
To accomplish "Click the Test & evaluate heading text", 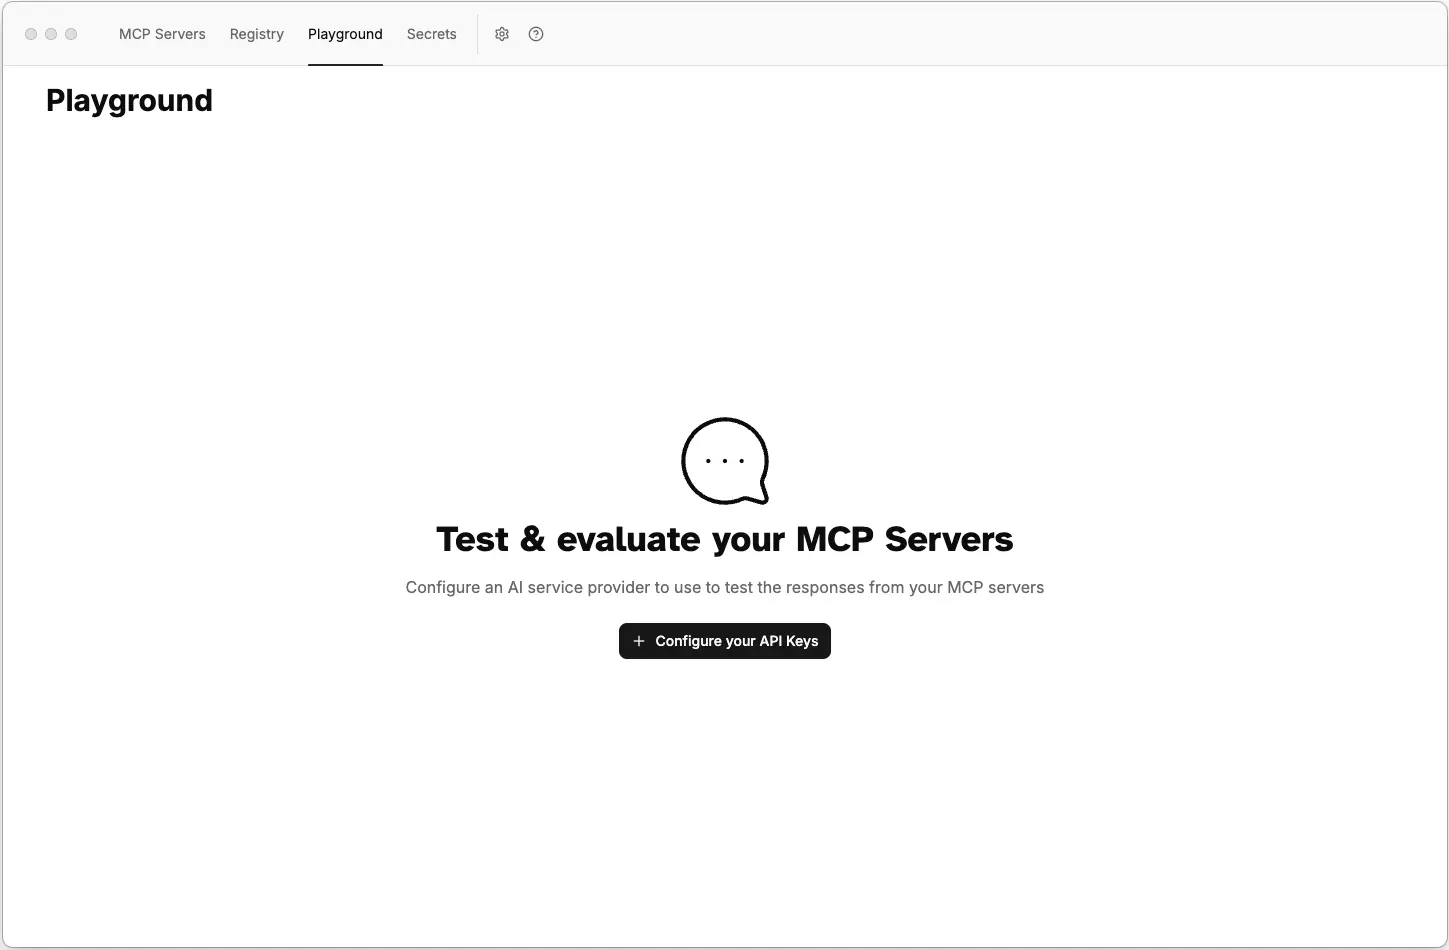I will click(724, 539).
